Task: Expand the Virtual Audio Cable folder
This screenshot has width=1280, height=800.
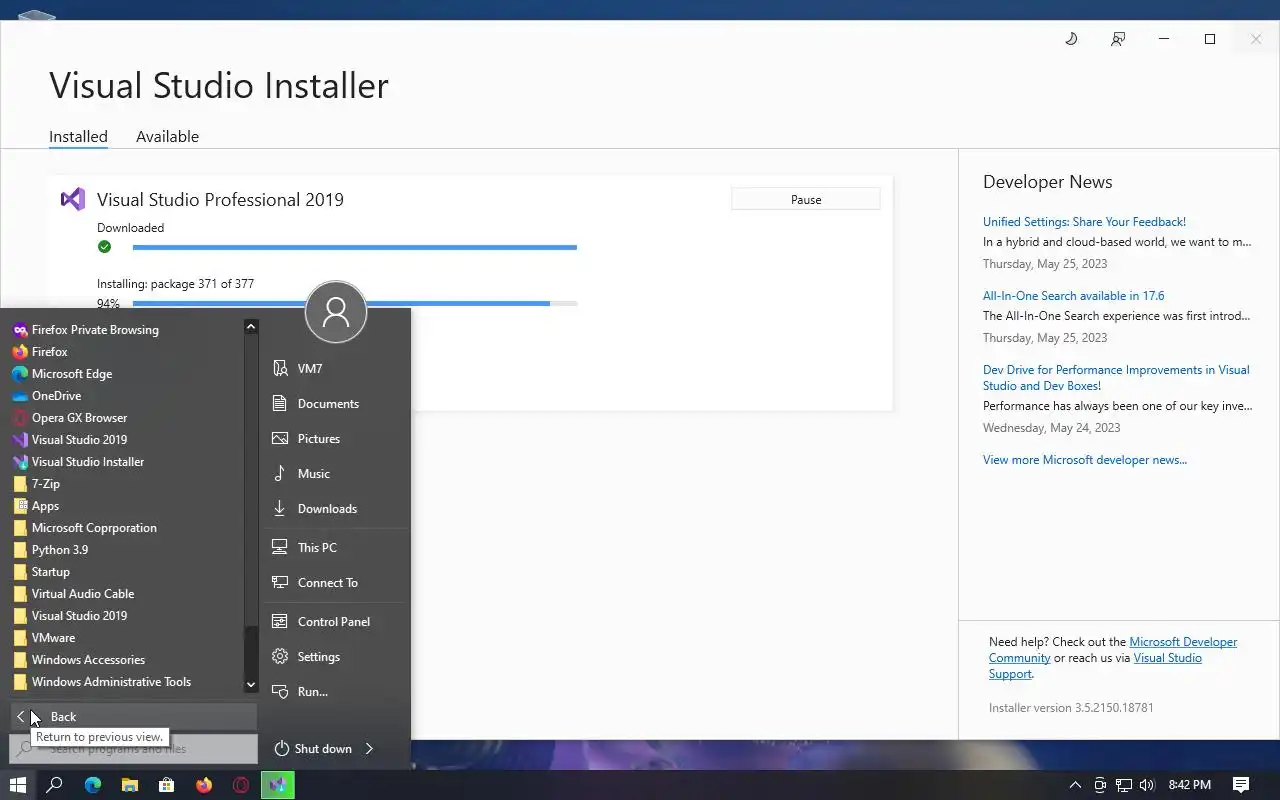Action: point(126,594)
